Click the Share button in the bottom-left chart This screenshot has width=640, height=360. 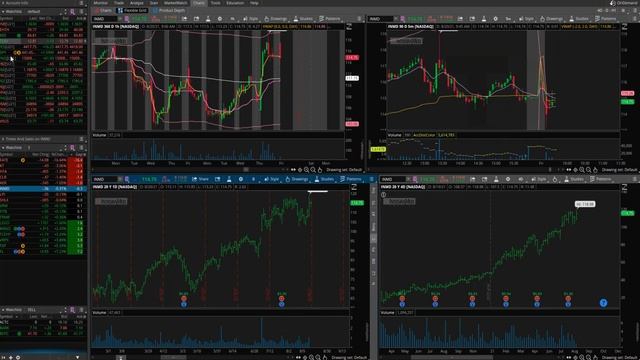(200, 179)
